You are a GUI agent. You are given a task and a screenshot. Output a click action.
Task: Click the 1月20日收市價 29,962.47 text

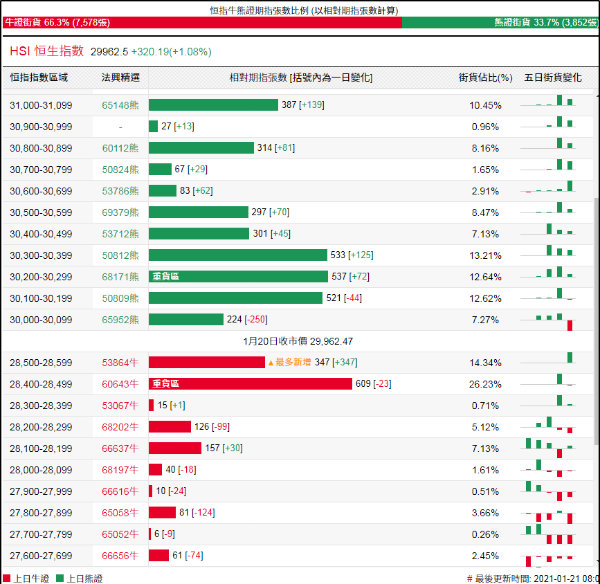tap(298, 341)
